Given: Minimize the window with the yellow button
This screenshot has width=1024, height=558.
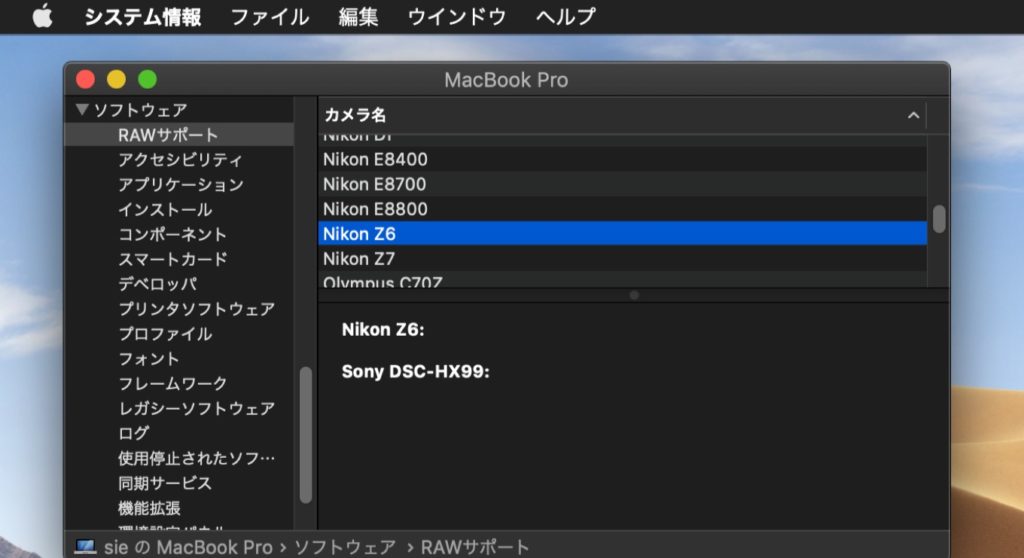Looking at the screenshot, I should (116, 80).
